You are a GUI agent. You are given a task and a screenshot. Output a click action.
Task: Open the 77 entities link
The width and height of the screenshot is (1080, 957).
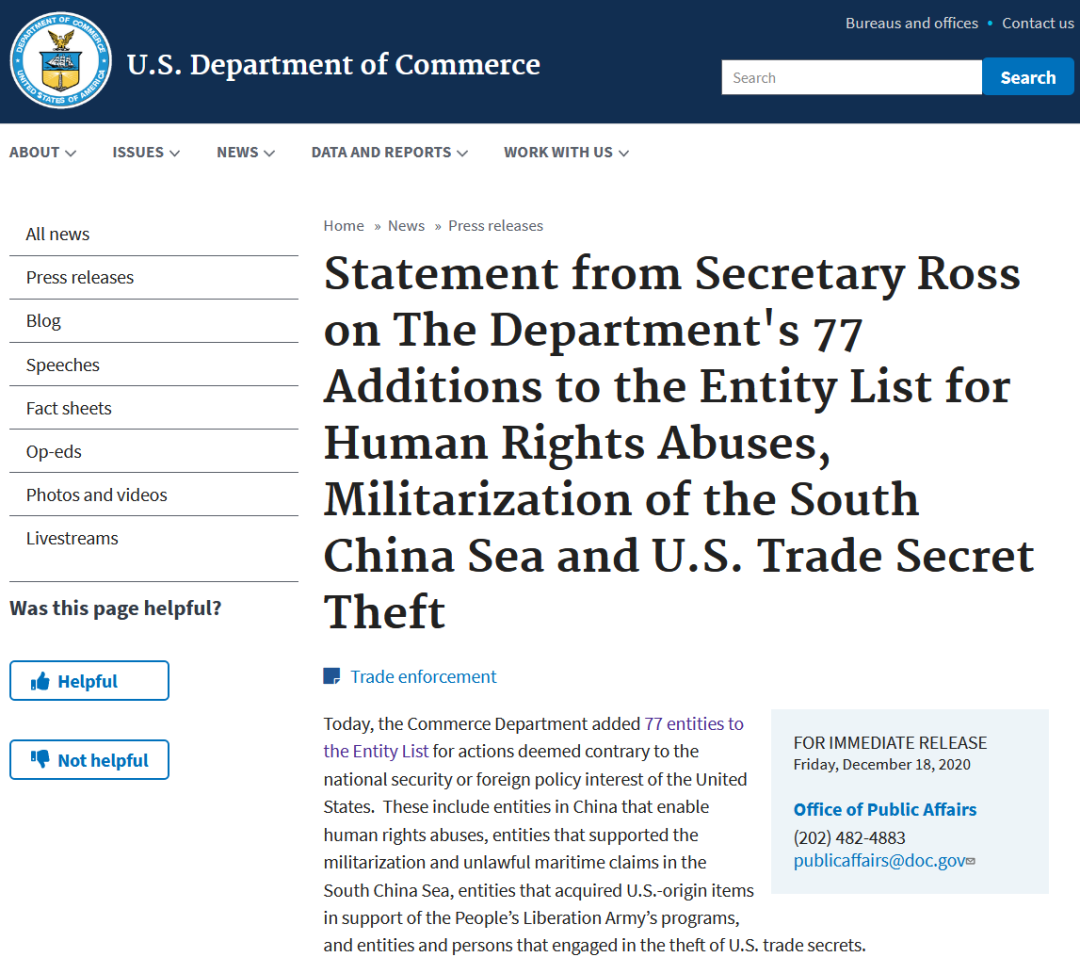pyautogui.click(x=694, y=724)
